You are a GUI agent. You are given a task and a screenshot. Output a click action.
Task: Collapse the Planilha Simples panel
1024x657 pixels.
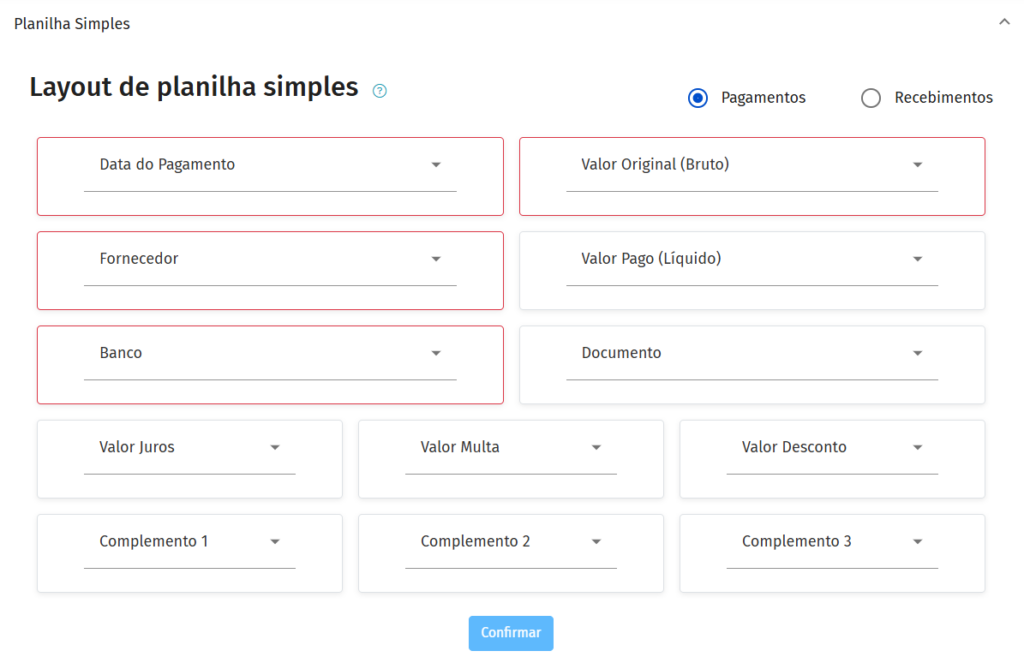[1004, 22]
